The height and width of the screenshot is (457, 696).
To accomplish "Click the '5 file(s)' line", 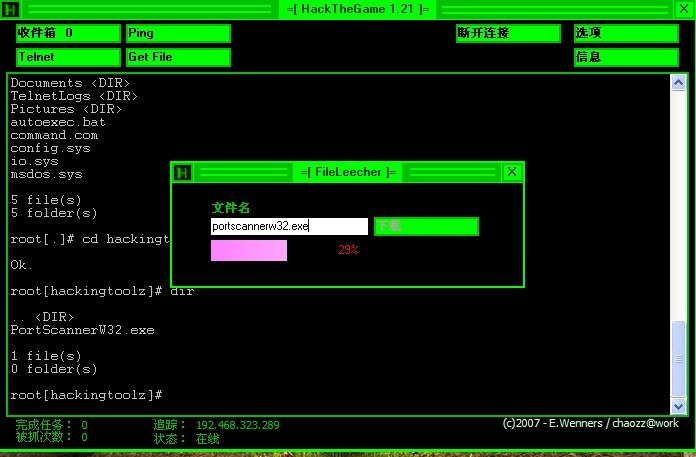I will 46,200.
